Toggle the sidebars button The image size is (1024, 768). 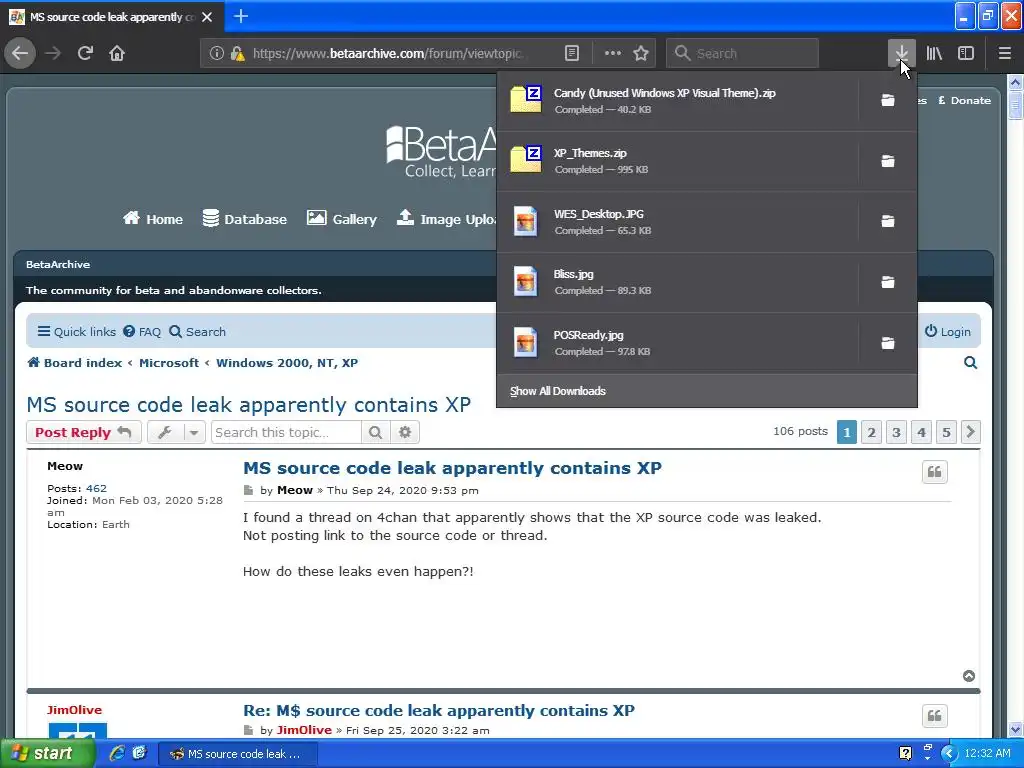pos(966,53)
